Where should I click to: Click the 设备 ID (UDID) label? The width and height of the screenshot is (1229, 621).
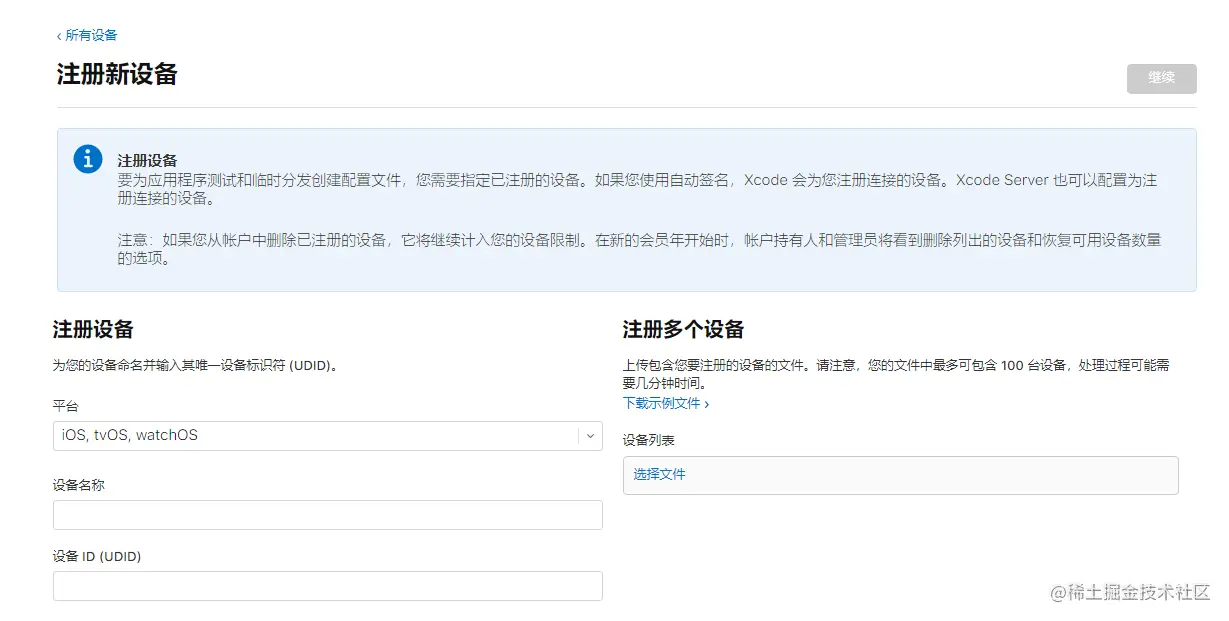[x=96, y=556]
